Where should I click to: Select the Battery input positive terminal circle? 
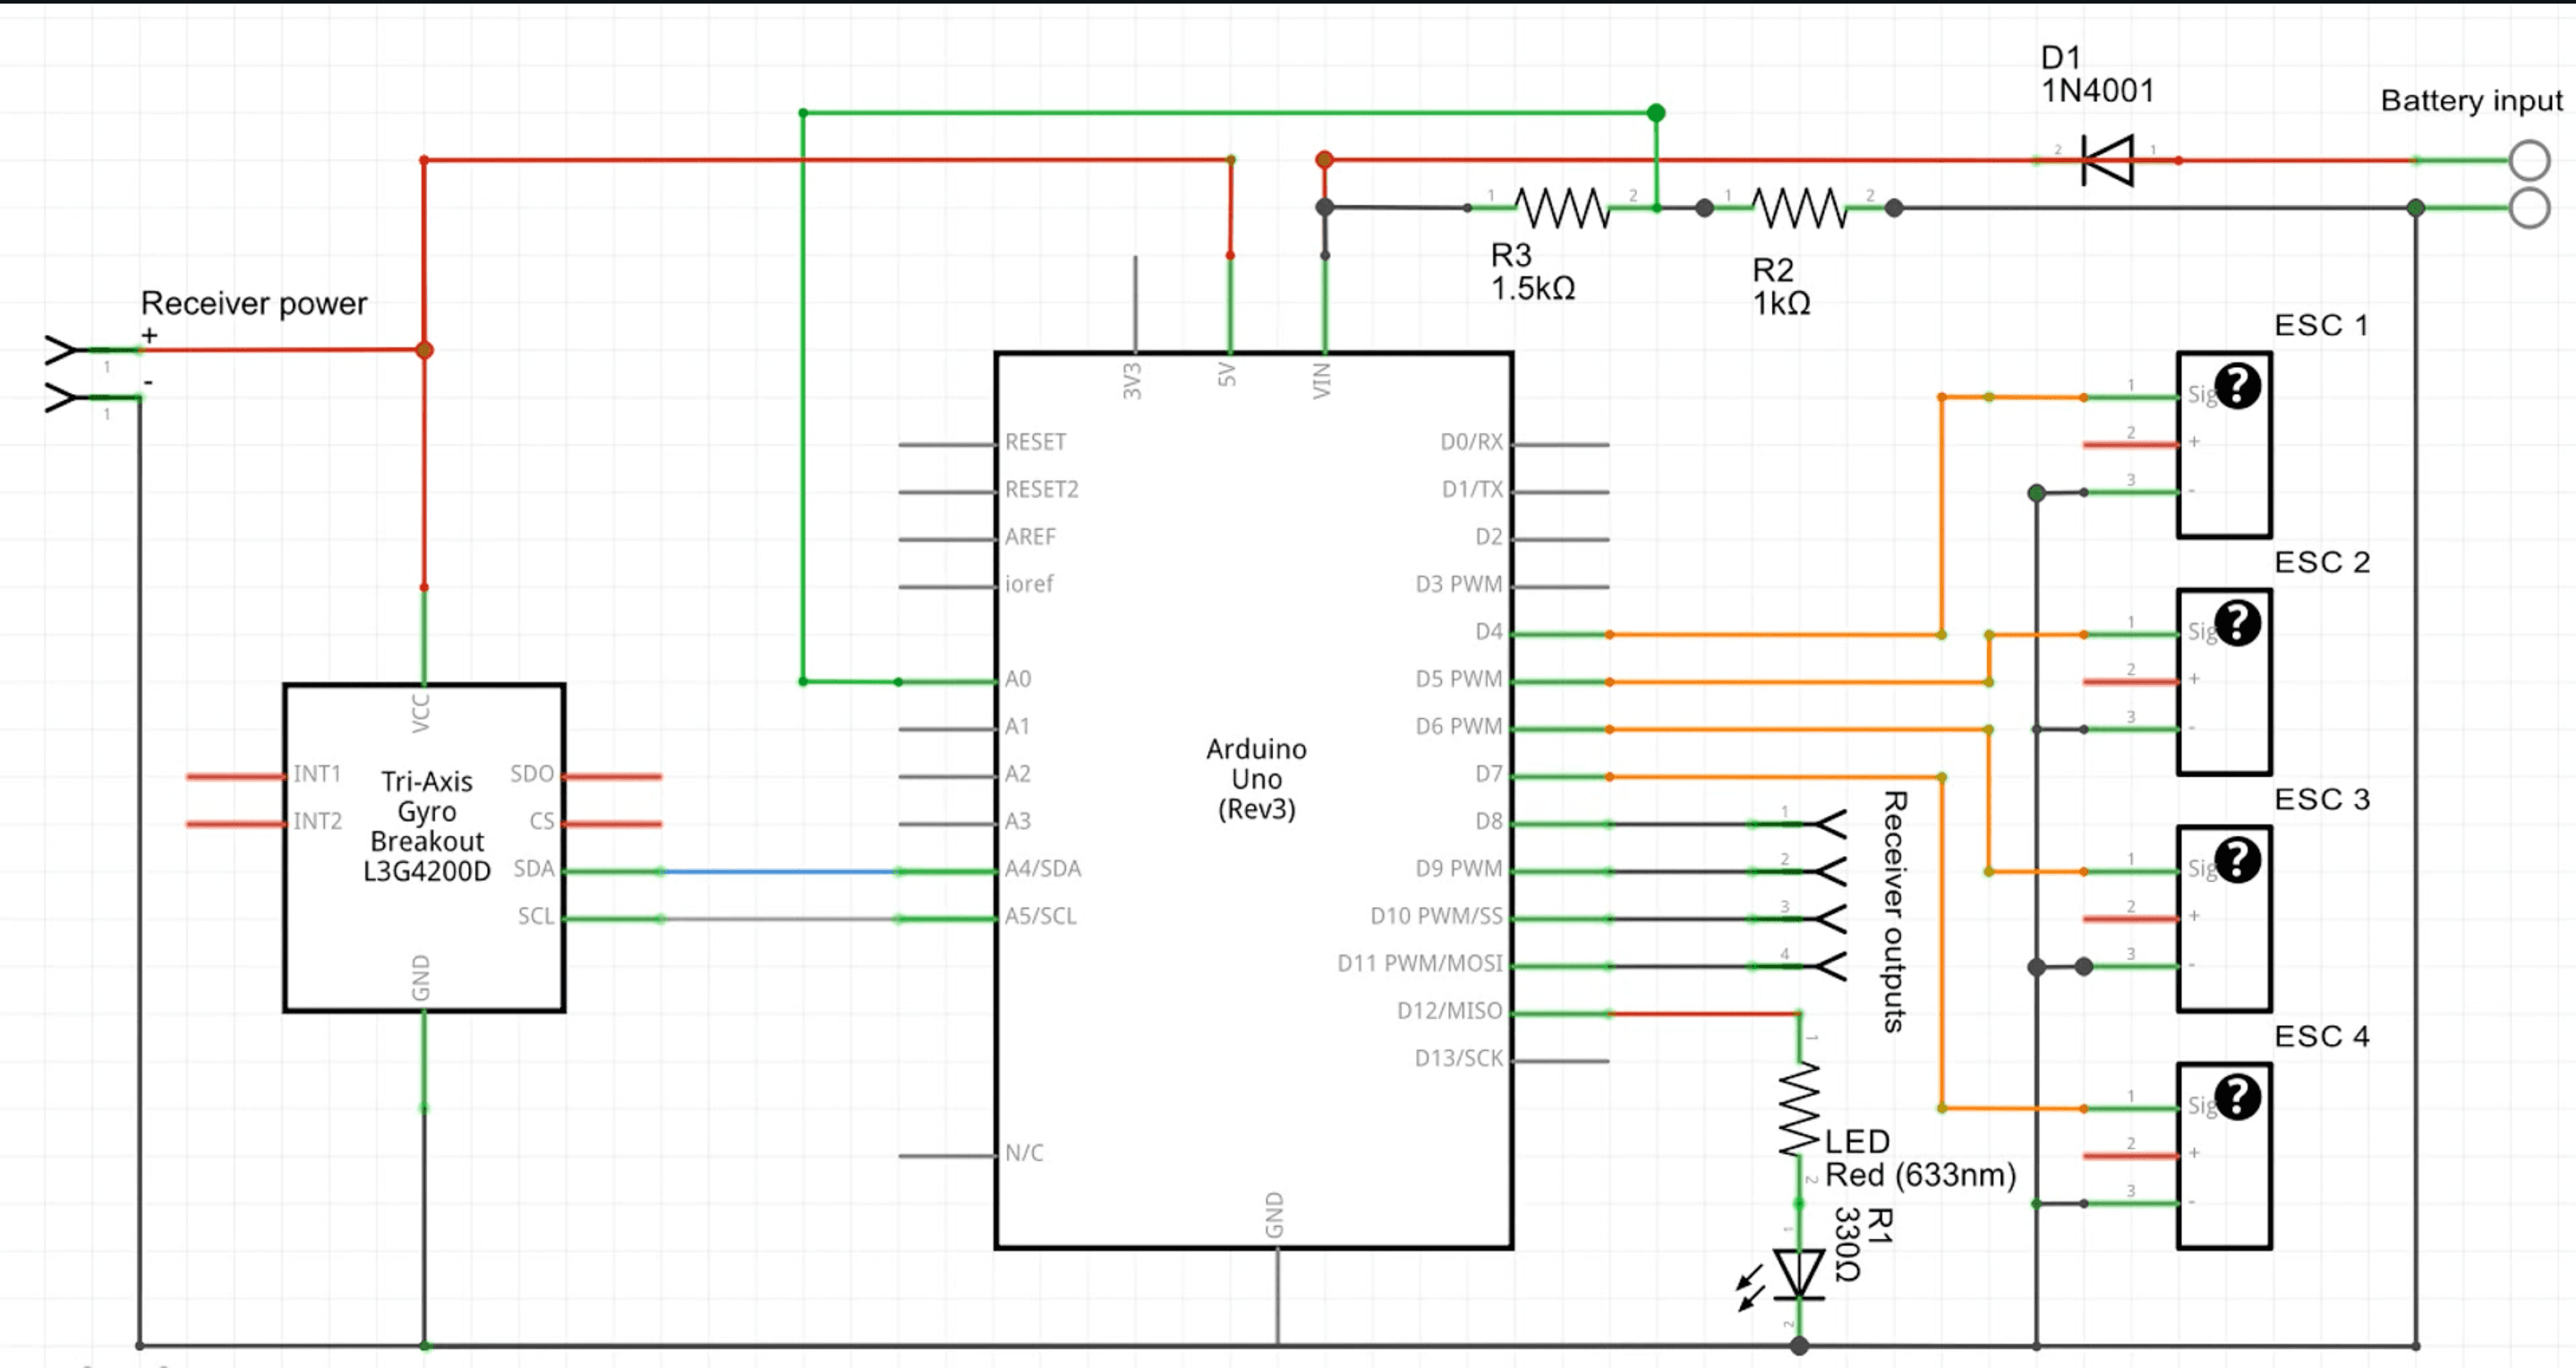click(2529, 160)
